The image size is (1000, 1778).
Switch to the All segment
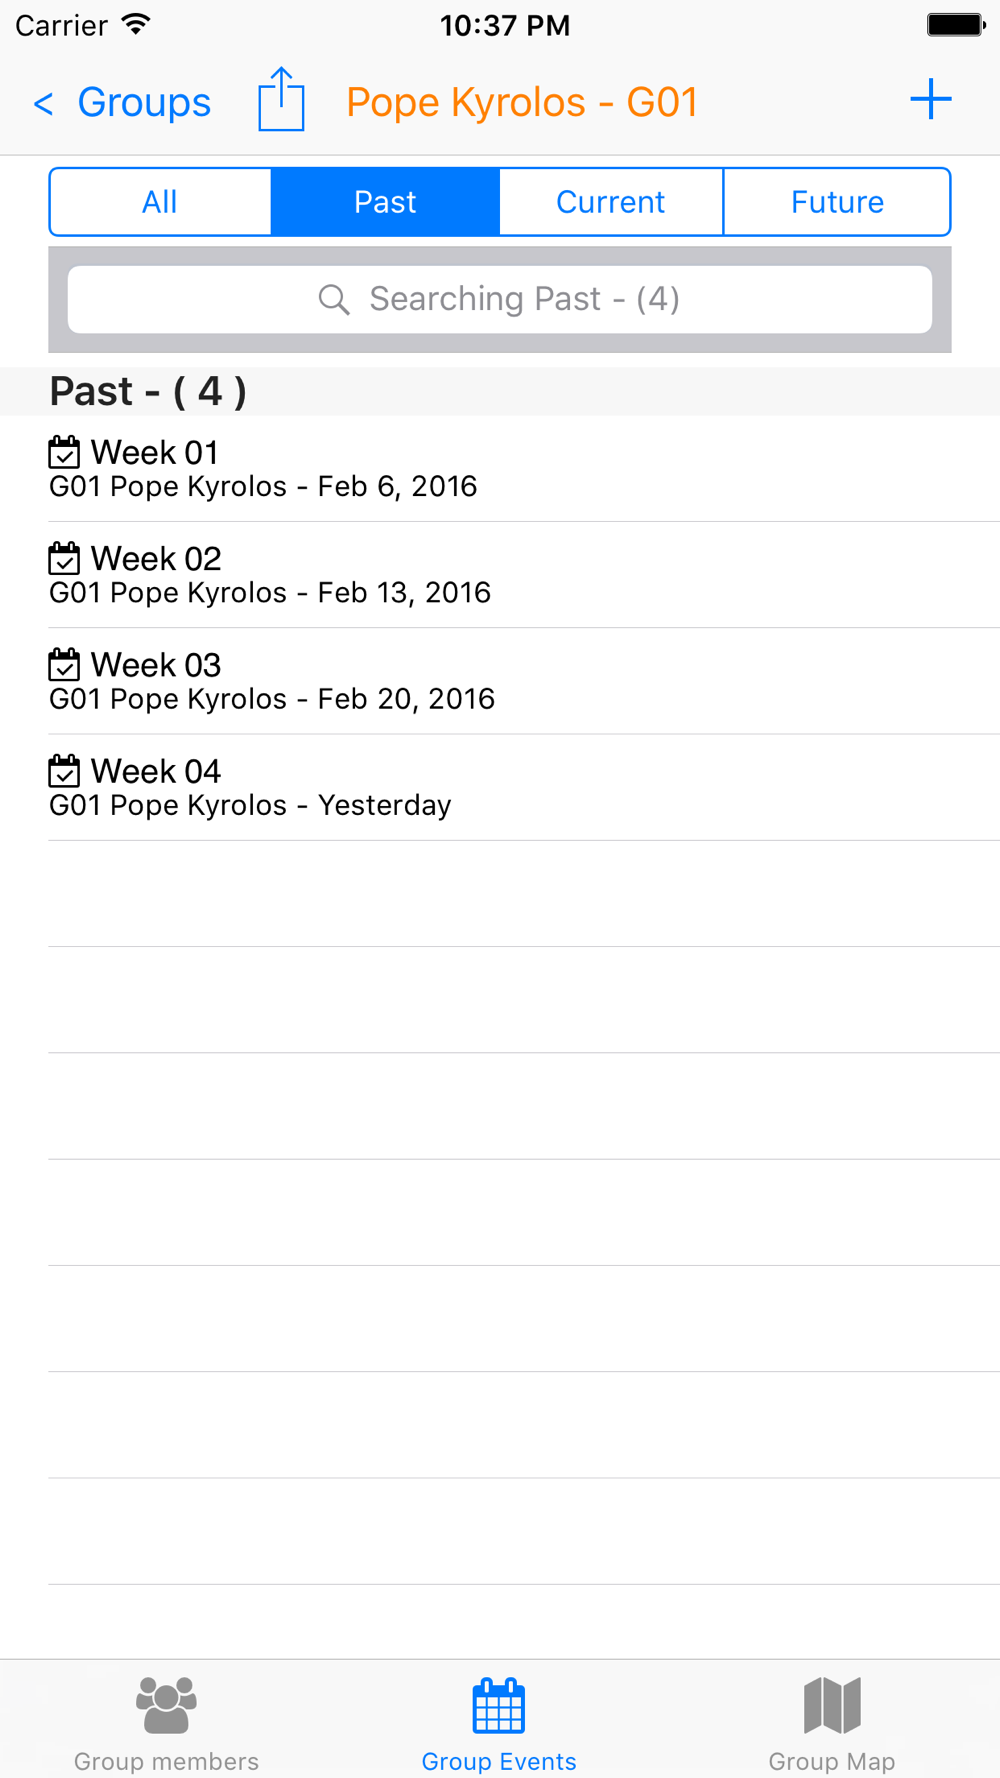(160, 202)
